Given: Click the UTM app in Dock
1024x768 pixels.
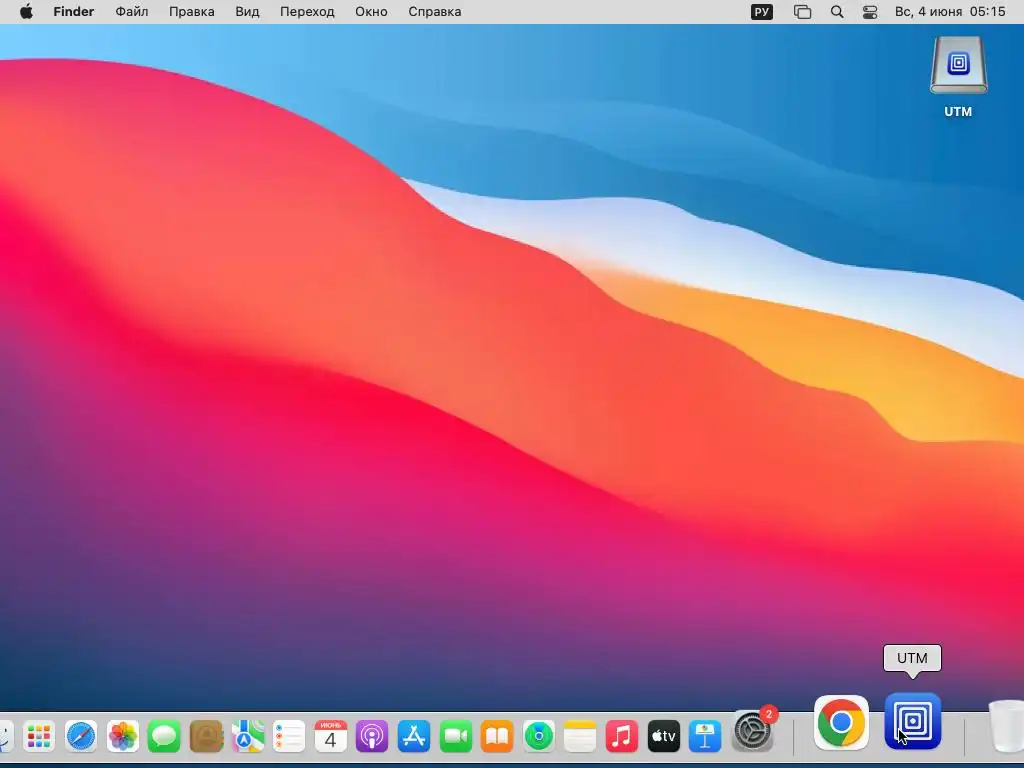Looking at the screenshot, I should point(913,721).
